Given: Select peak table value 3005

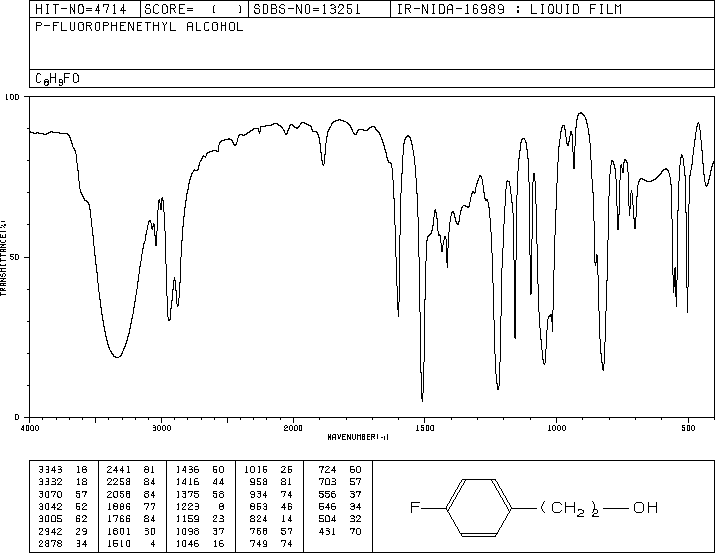Looking at the screenshot, I should click(50, 519).
